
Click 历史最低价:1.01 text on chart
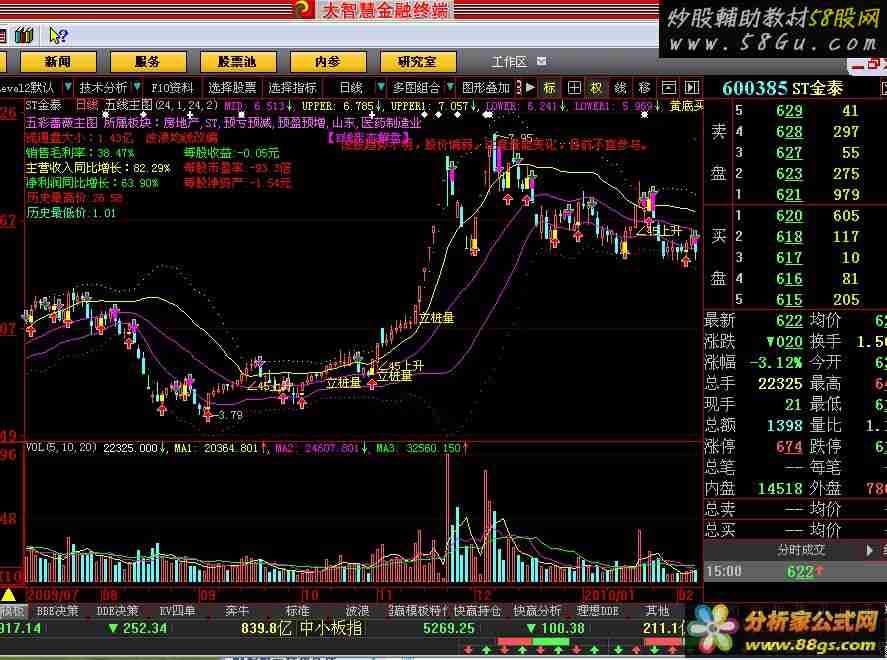[x=71, y=213]
